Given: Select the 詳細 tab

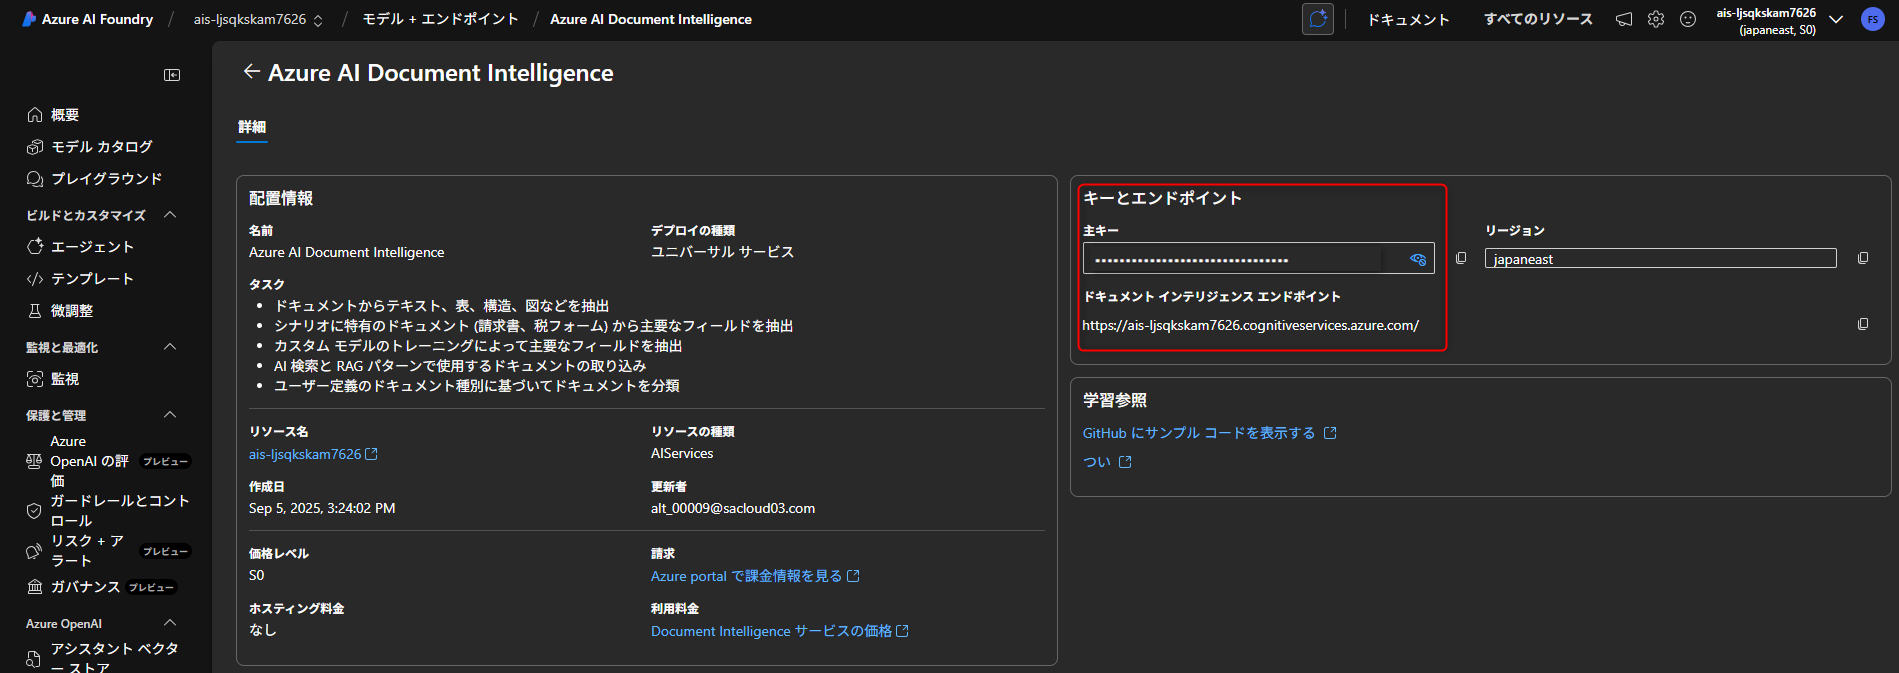Looking at the screenshot, I should pyautogui.click(x=252, y=127).
